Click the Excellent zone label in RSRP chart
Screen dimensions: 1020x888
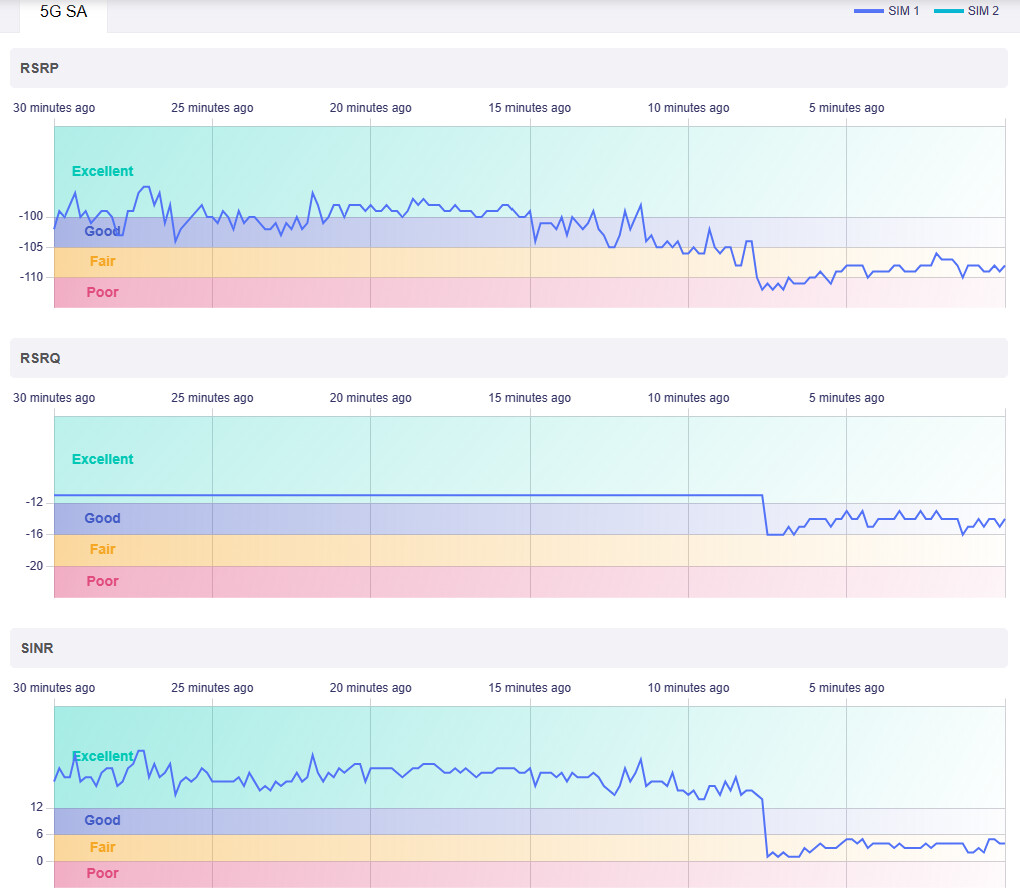pyautogui.click(x=102, y=171)
